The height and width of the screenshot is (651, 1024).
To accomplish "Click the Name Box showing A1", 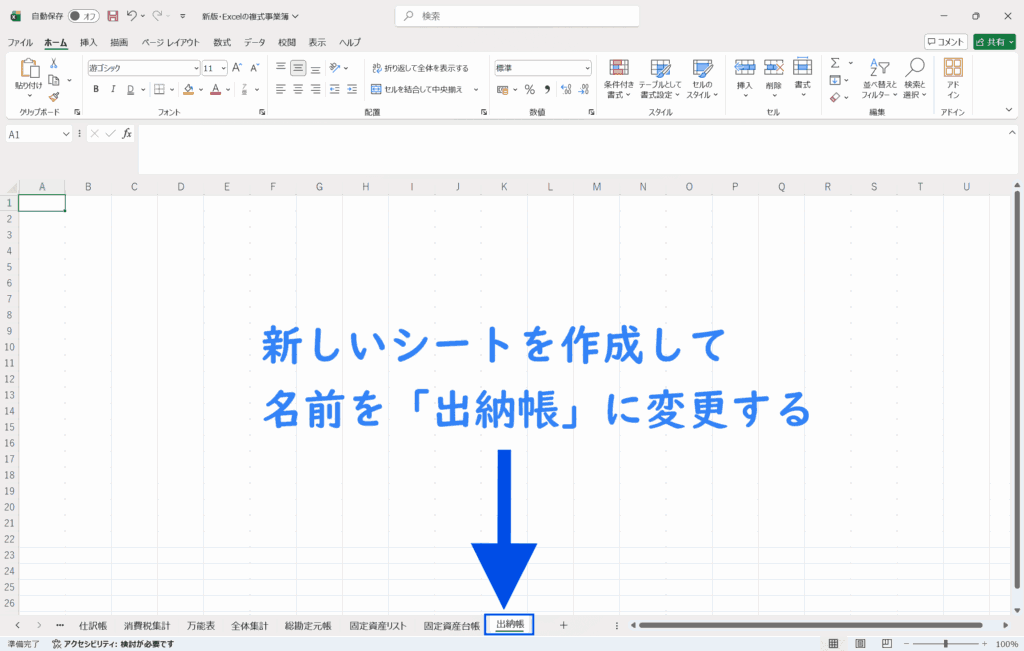I will coord(34,133).
